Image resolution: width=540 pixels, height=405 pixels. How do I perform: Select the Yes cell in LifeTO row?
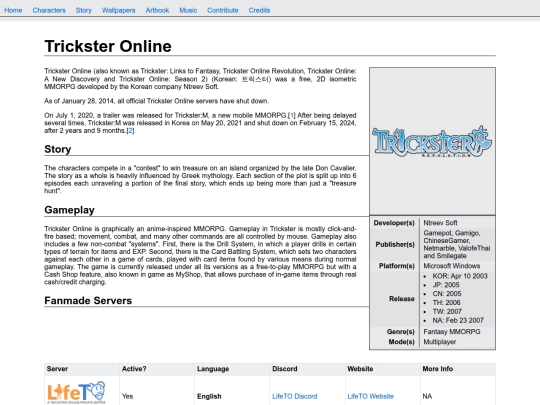(127, 396)
